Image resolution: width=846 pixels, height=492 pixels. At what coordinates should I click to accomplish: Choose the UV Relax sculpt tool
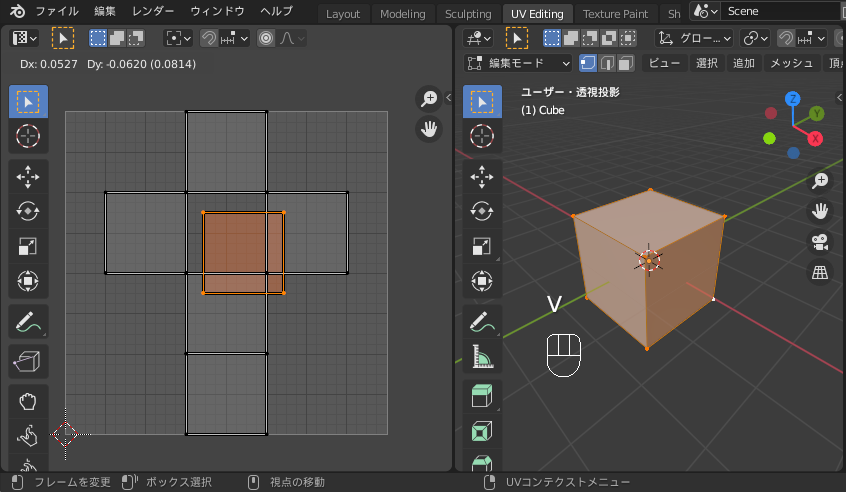pyautogui.click(x=28, y=436)
